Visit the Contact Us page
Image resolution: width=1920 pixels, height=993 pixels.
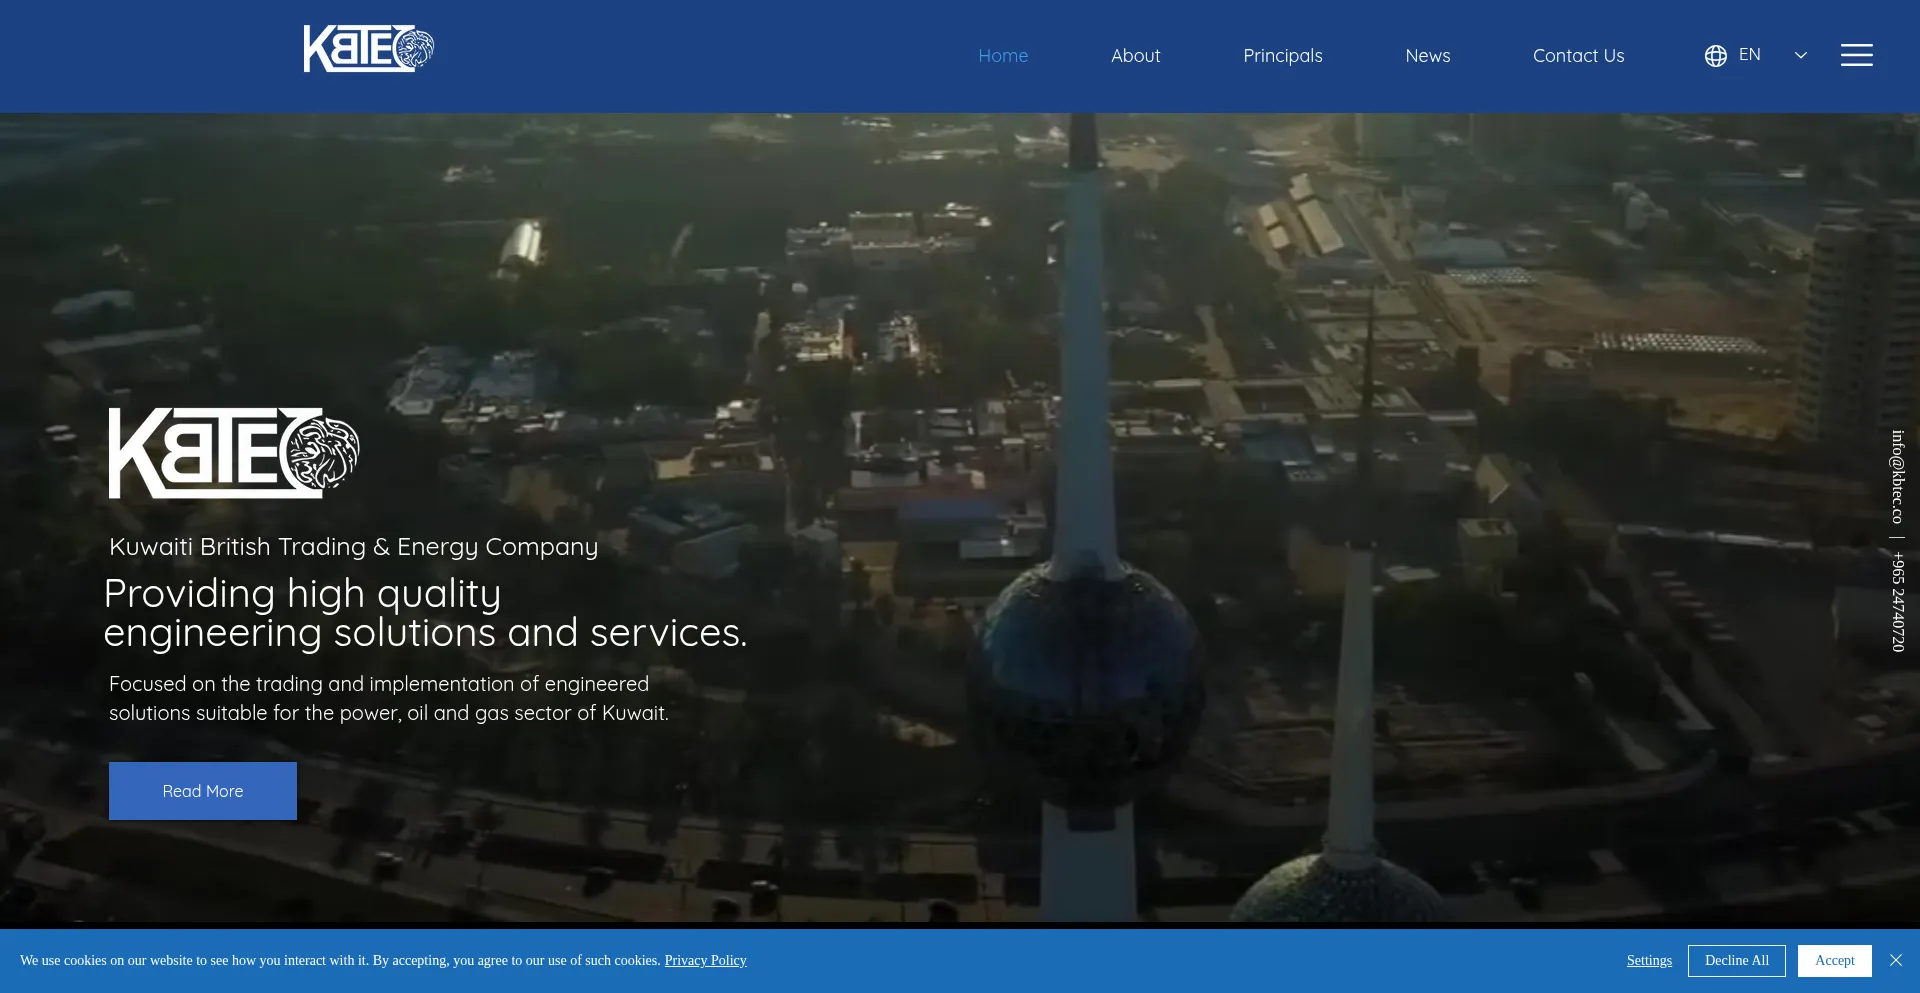(1578, 56)
